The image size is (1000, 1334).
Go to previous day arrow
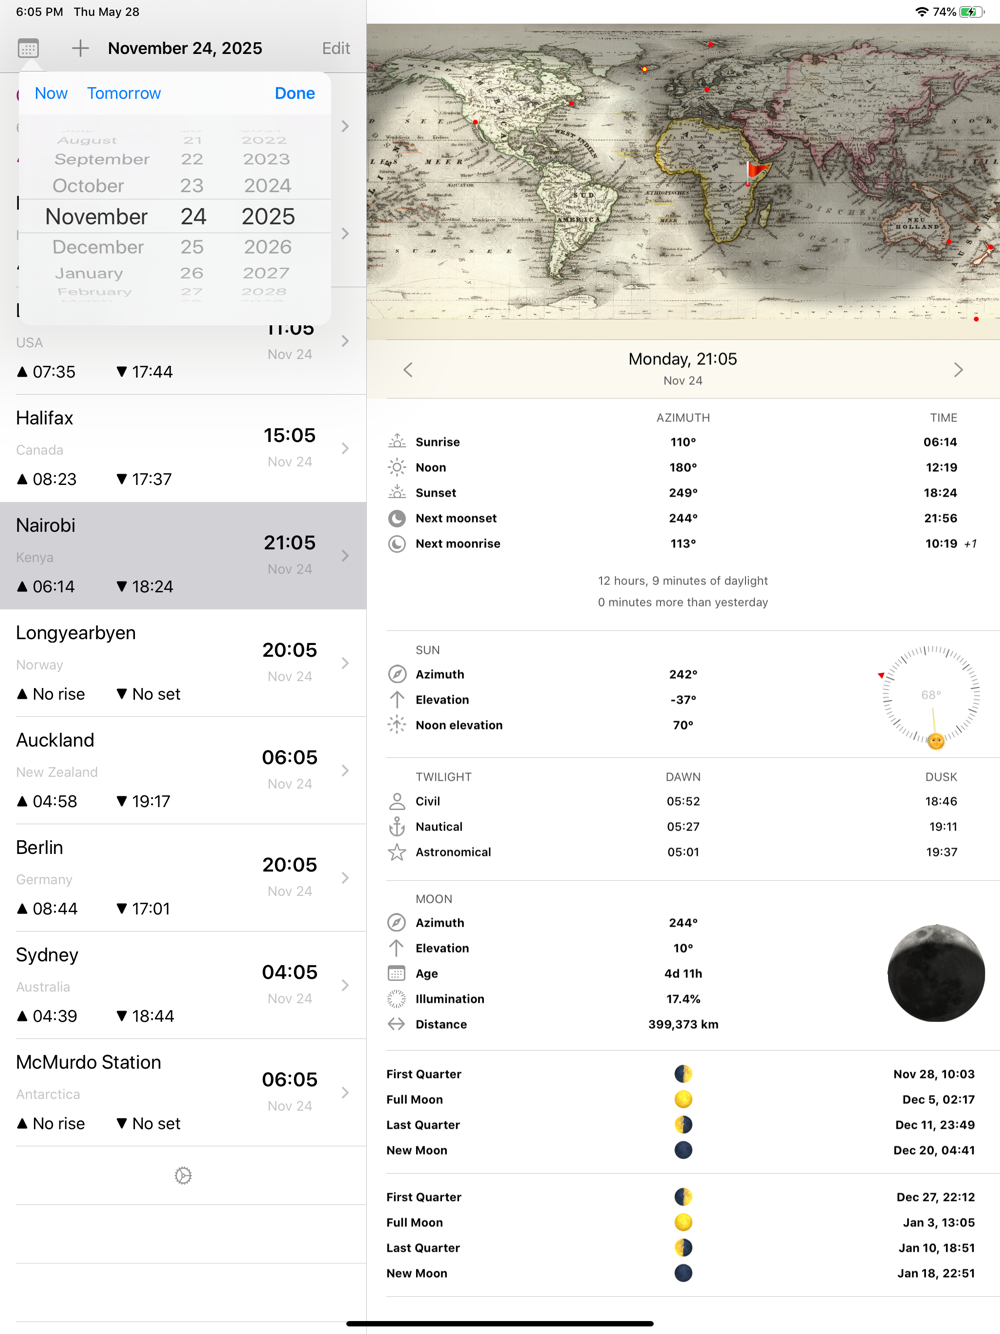408,370
